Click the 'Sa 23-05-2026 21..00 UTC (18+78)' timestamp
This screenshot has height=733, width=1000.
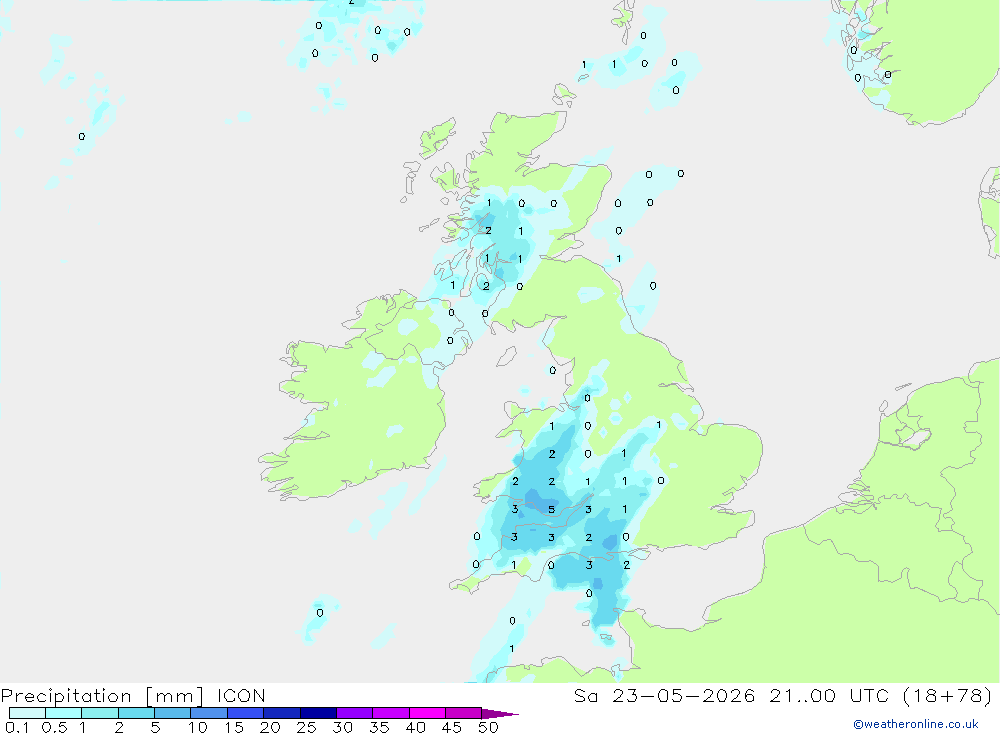[x=783, y=696]
